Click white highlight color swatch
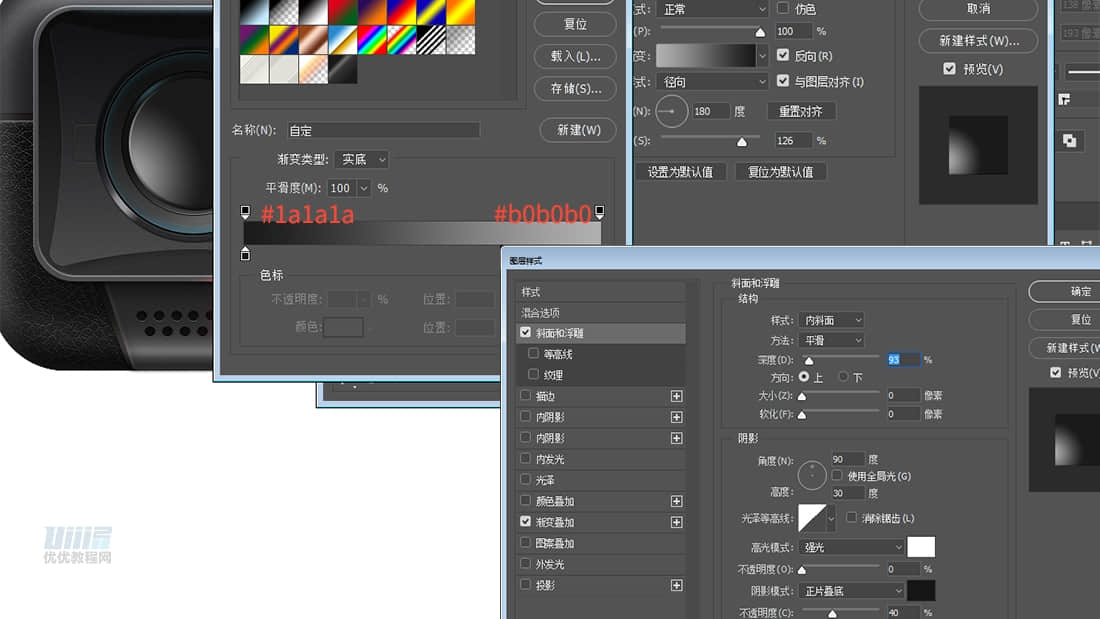This screenshot has width=1100, height=619. tap(920, 547)
